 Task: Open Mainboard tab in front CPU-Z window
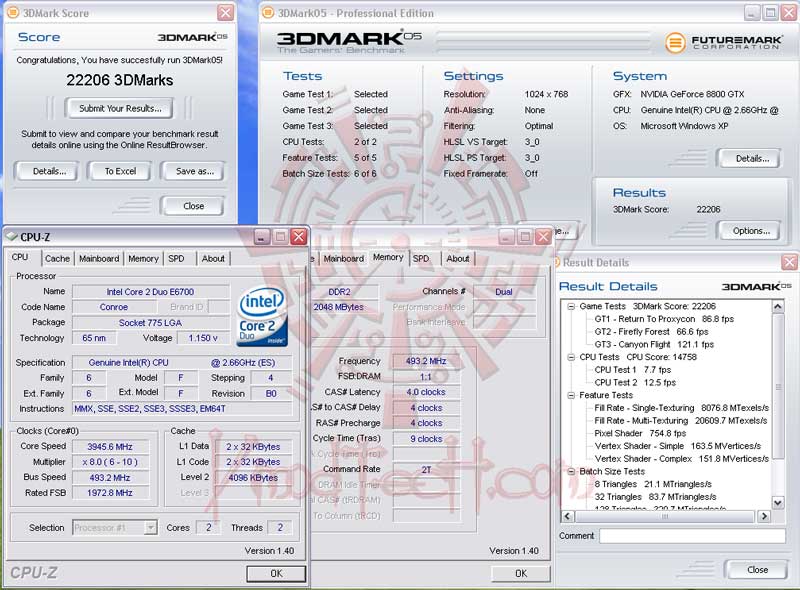[99, 259]
